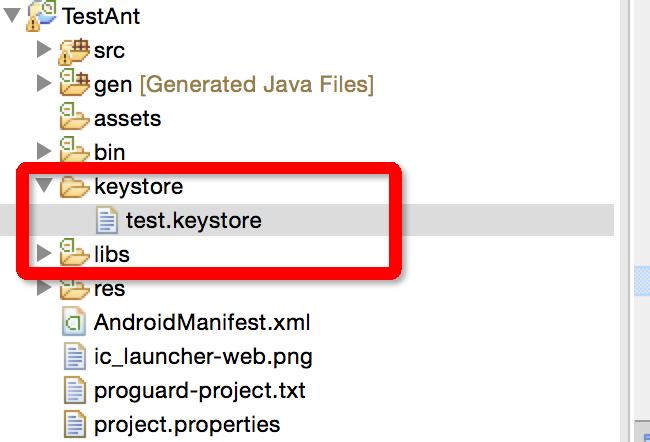Select proguard-project.txt in the tree
This screenshot has width=650, height=442.
pos(199,390)
